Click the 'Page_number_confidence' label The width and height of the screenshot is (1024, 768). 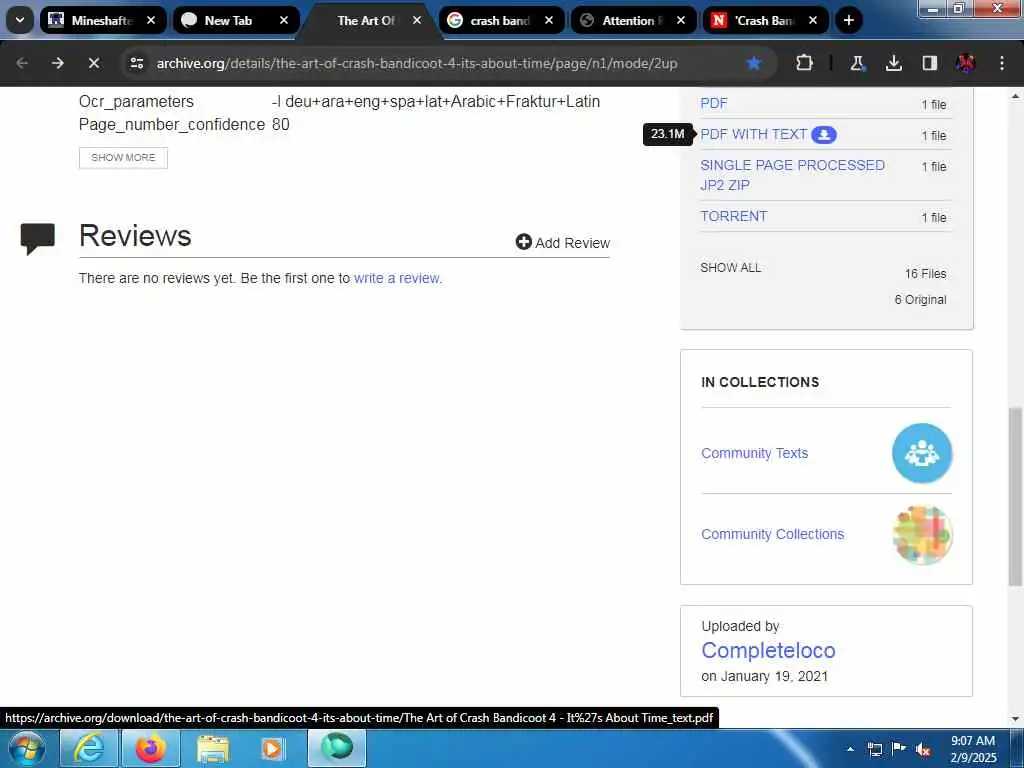click(172, 125)
